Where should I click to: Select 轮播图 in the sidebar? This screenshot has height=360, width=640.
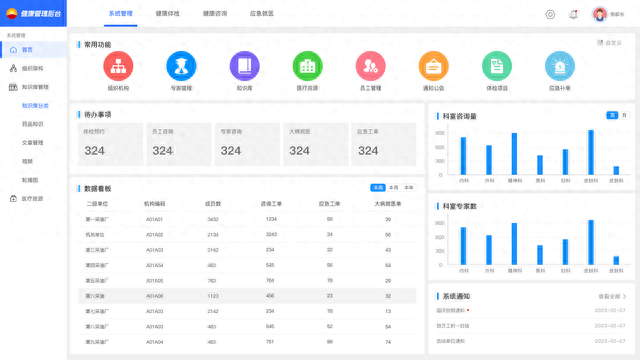(x=30, y=180)
